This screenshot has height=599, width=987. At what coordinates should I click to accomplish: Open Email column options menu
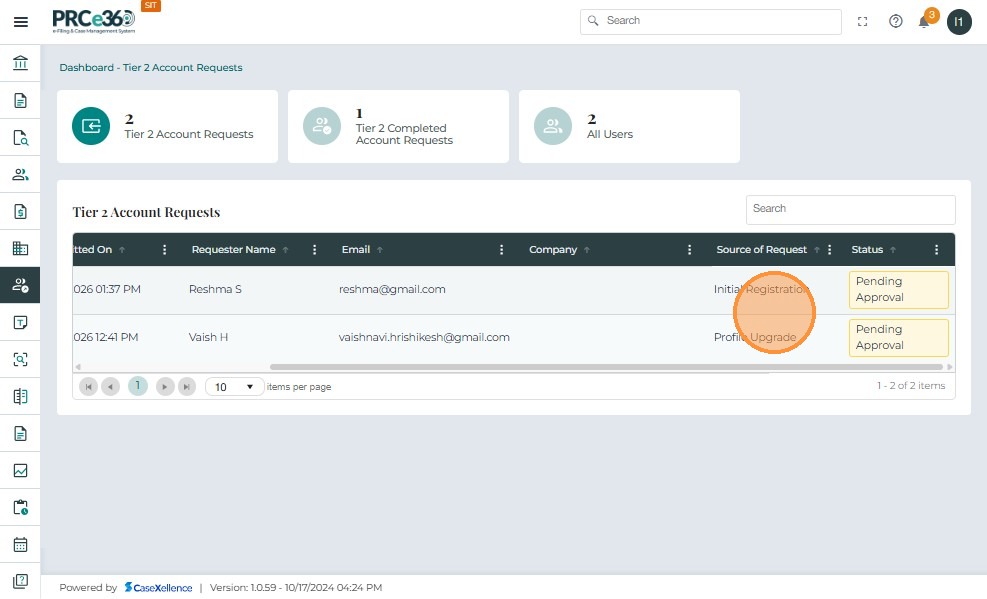[501, 250]
